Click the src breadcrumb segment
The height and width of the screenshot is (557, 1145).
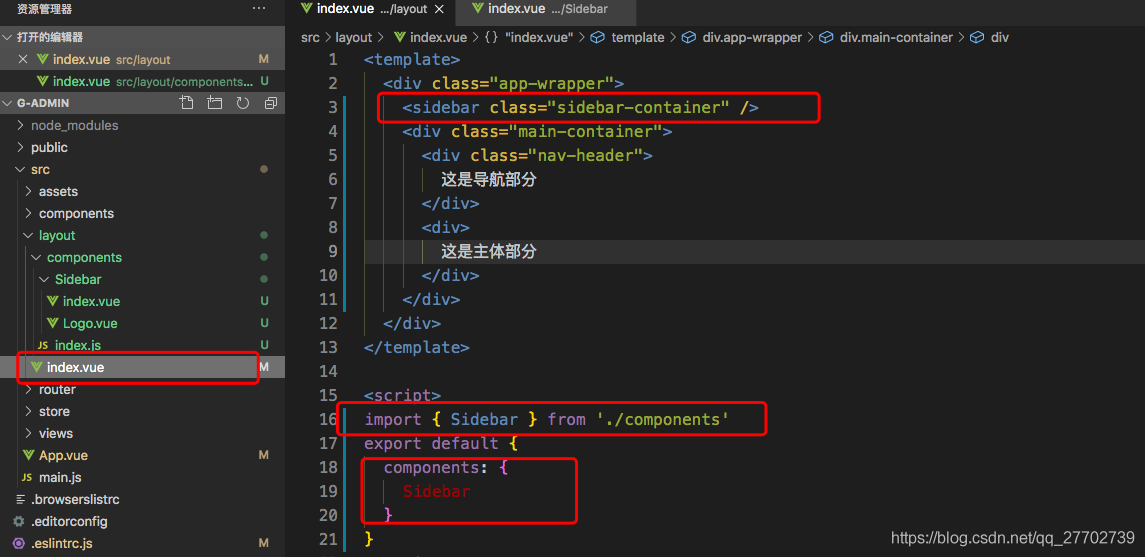pyautogui.click(x=310, y=37)
